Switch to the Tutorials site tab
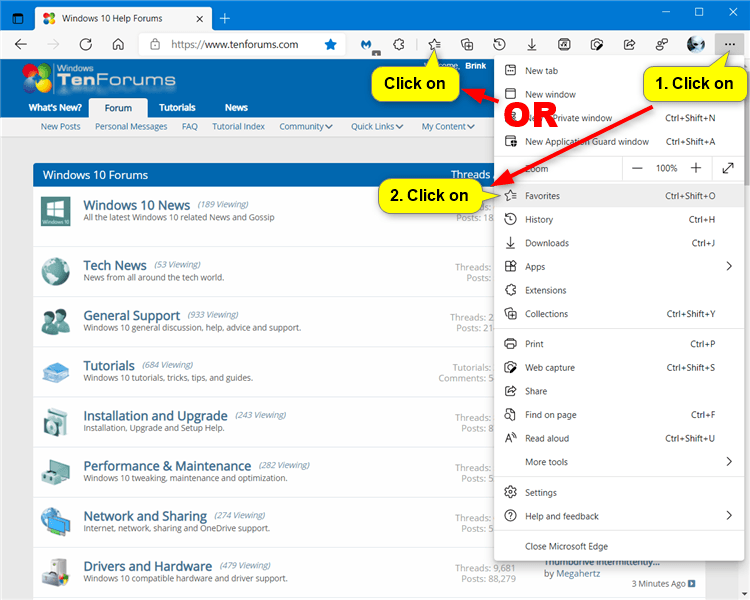 tap(177, 108)
